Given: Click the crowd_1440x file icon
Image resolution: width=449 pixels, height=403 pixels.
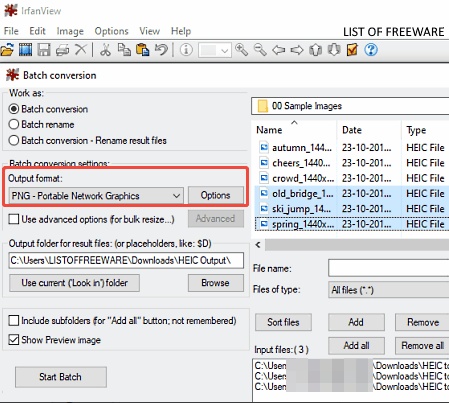Looking at the screenshot, I should (264, 178).
